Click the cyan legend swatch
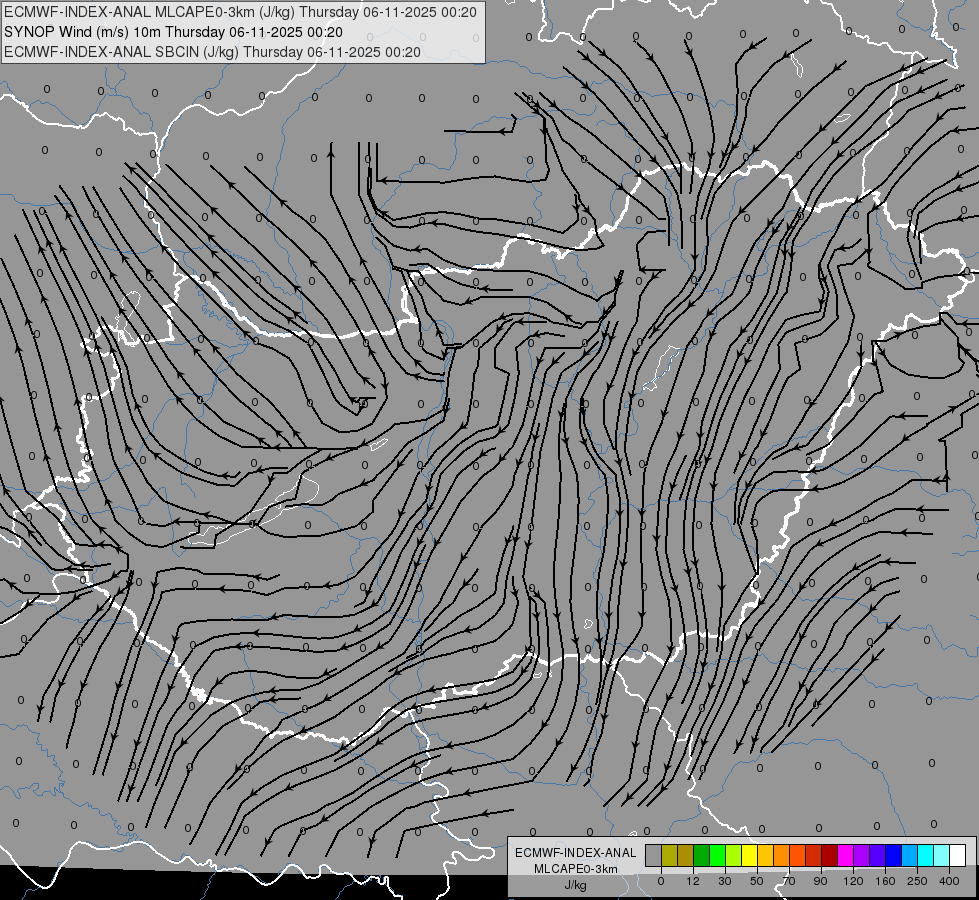Viewport: 979px width, 900px height. click(x=926, y=855)
